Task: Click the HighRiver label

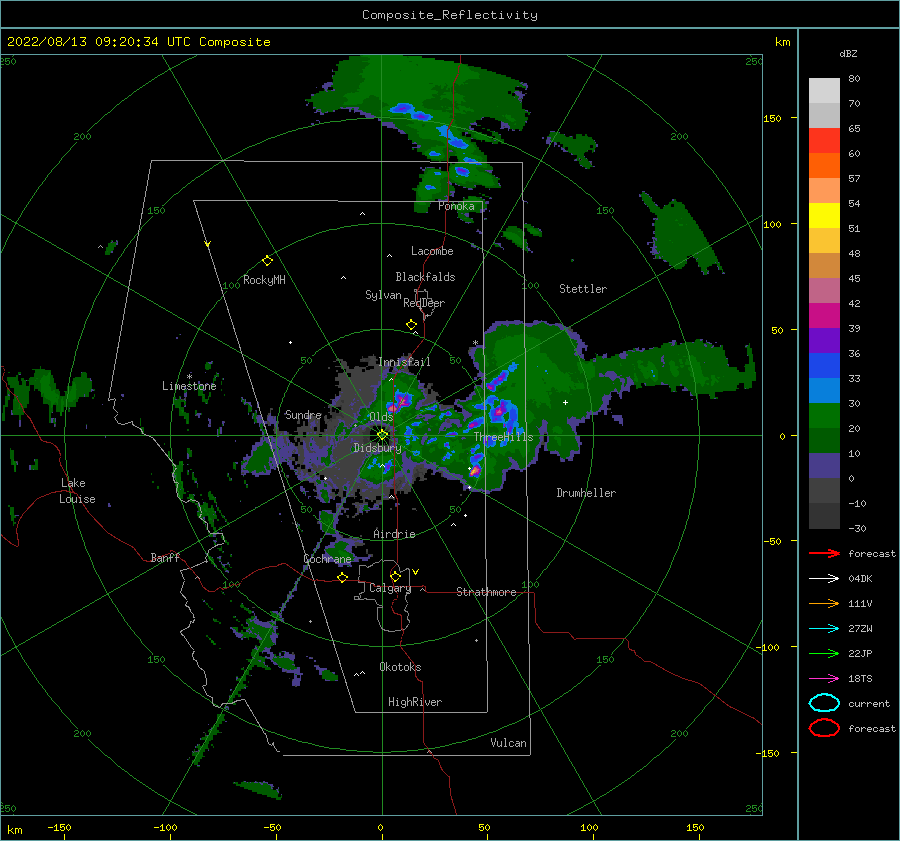Action: [x=415, y=702]
